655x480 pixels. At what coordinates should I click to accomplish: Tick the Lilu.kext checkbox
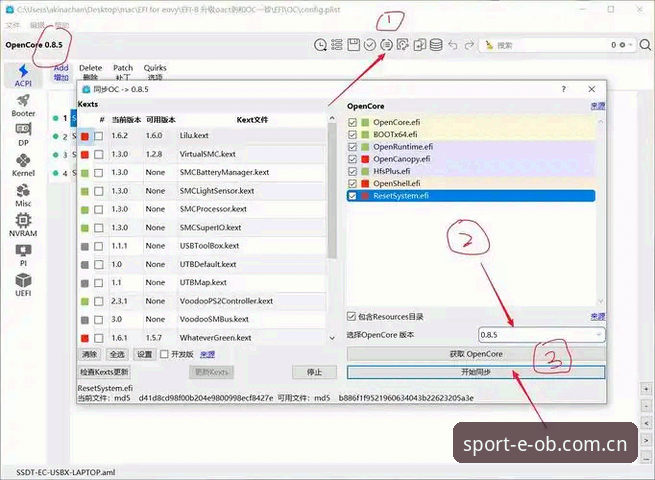99,136
